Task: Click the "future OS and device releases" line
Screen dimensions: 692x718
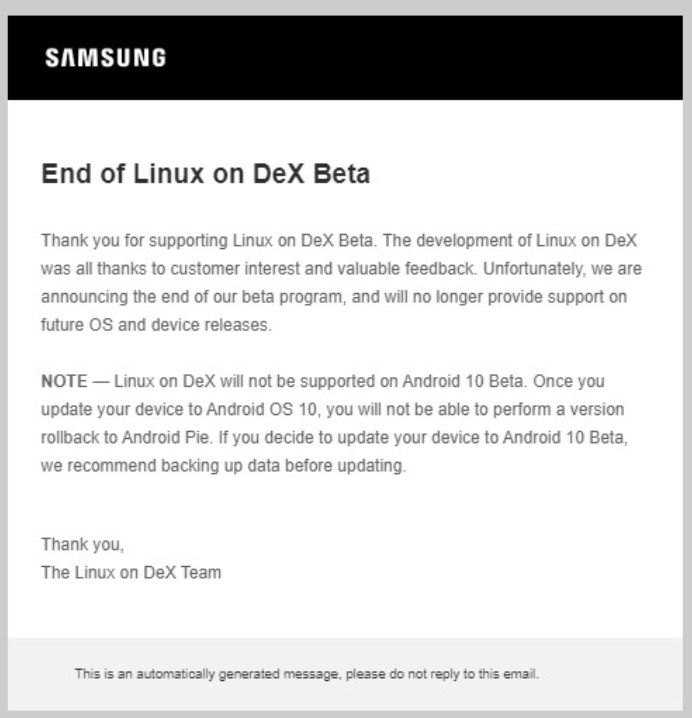Action: [155, 325]
